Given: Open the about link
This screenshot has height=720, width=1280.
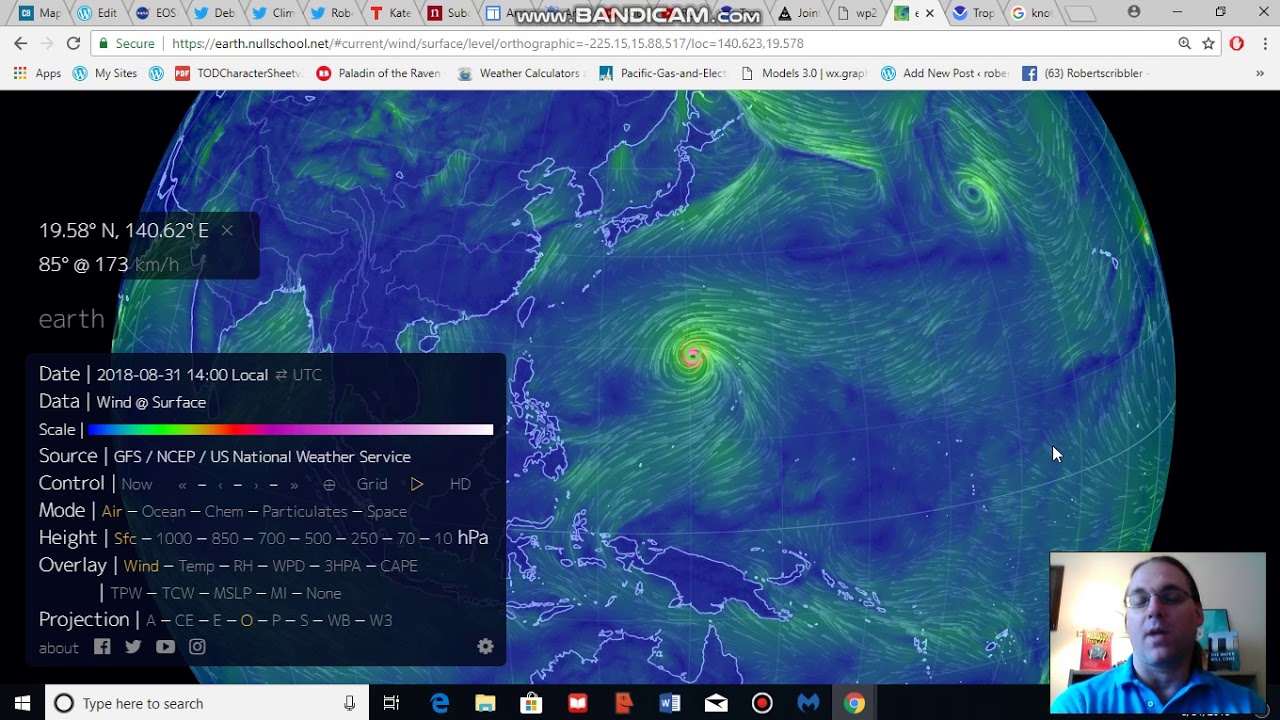Looking at the screenshot, I should 59,648.
